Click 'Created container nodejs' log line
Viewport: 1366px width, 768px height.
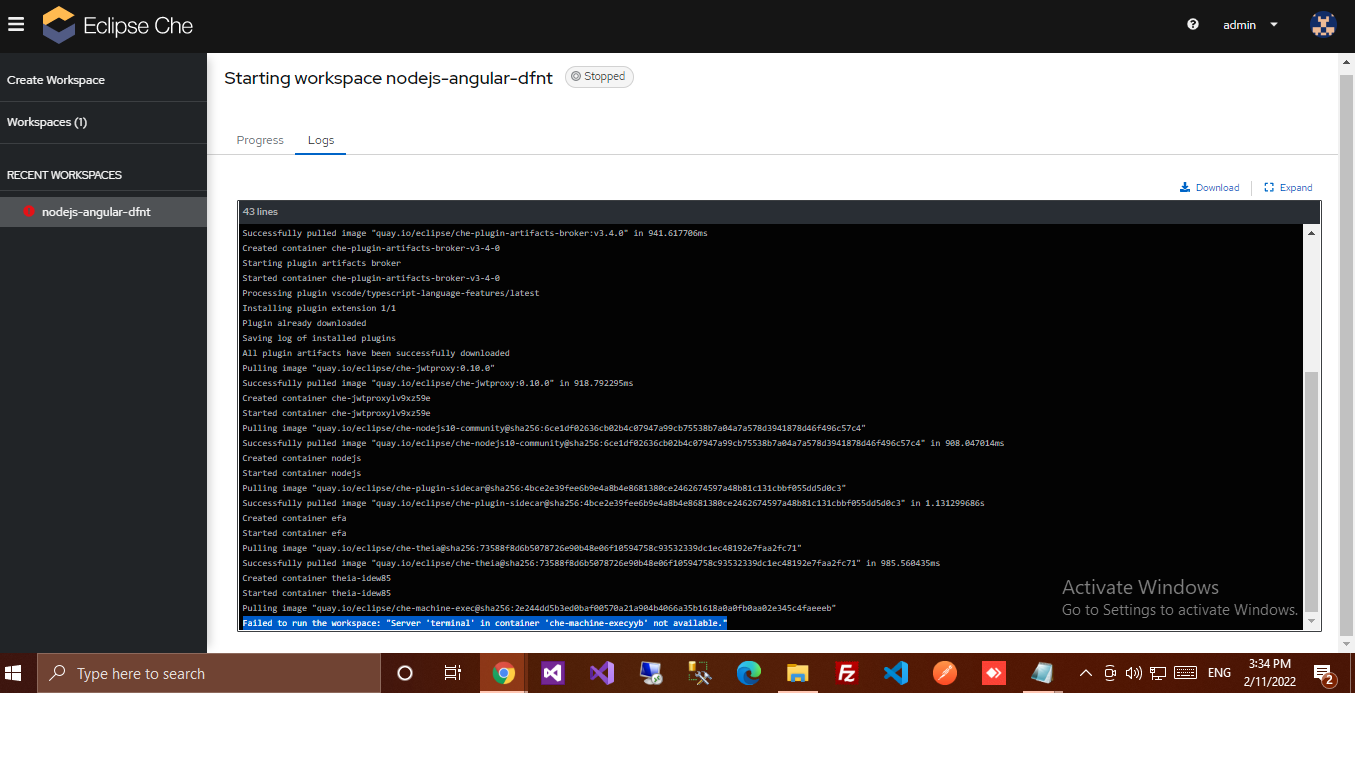click(301, 458)
